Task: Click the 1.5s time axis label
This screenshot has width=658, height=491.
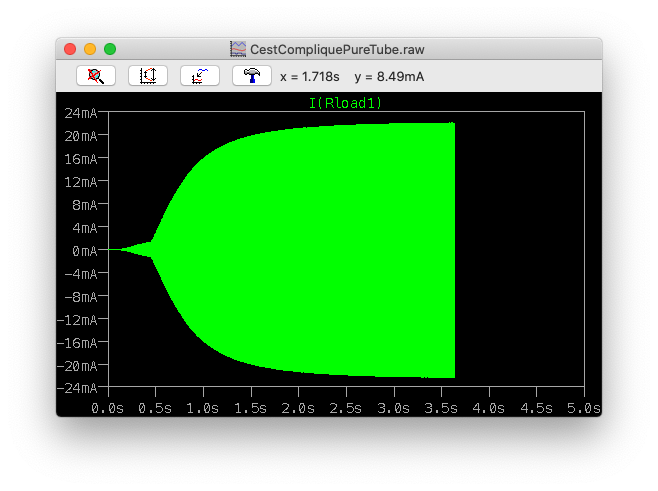Action: 250,408
